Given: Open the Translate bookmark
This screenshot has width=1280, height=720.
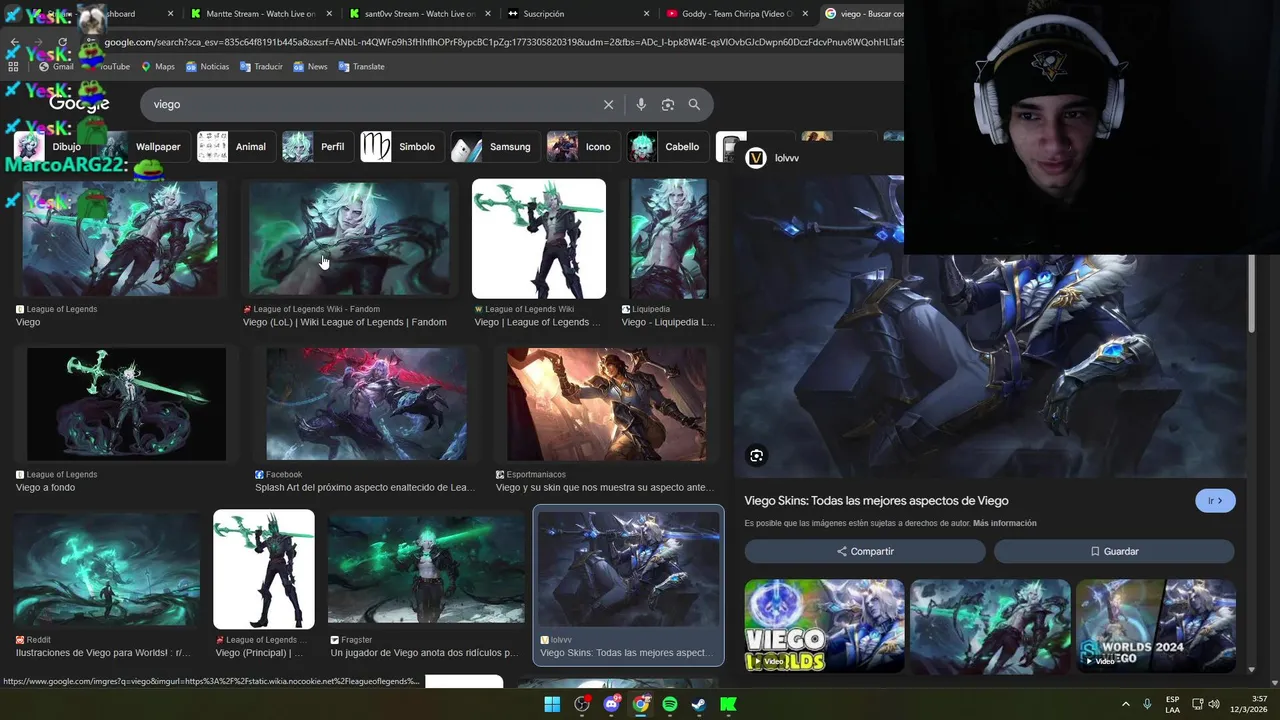Looking at the screenshot, I should tap(361, 66).
